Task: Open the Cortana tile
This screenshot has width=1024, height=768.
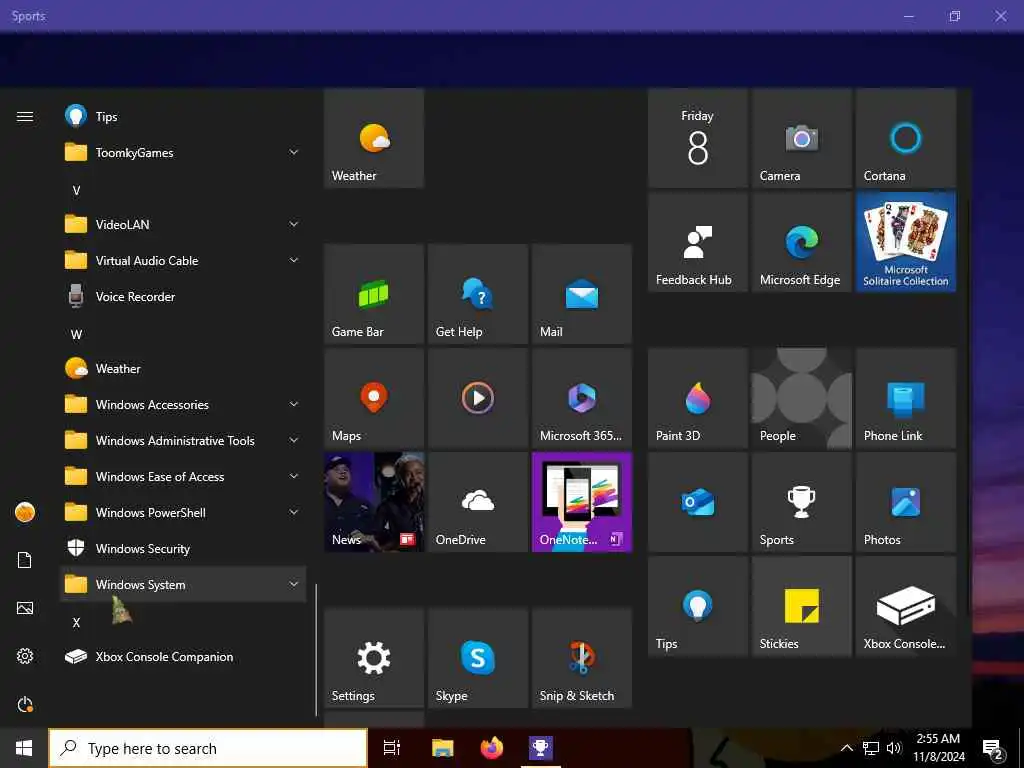Action: coord(906,138)
